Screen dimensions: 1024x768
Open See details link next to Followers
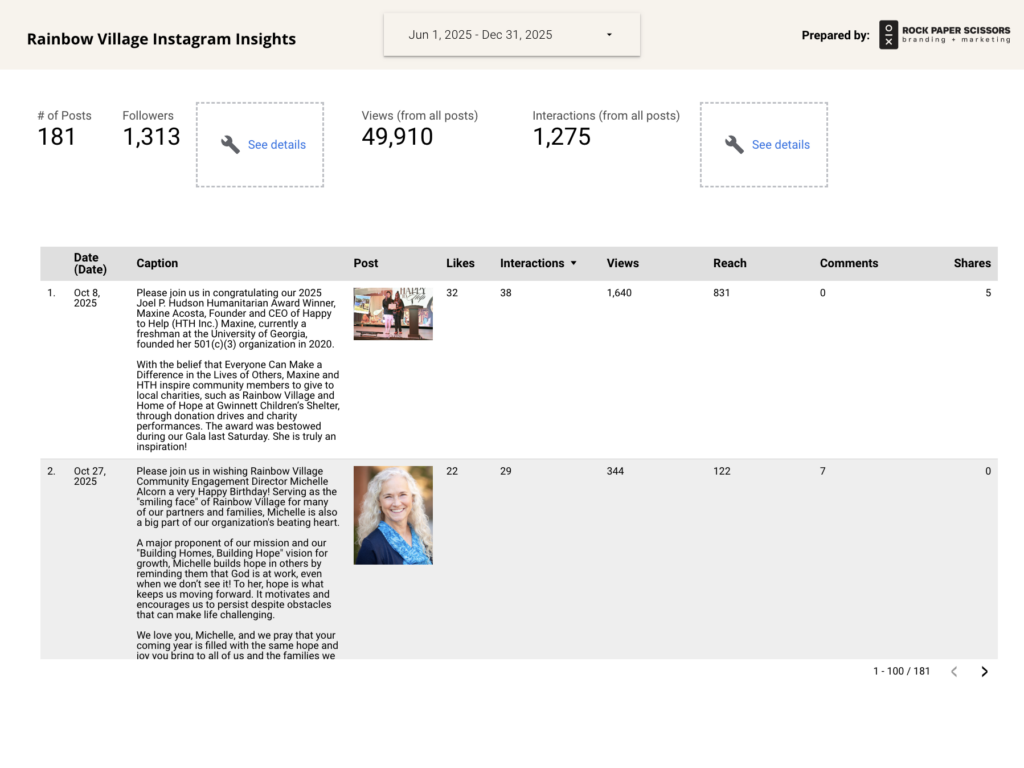[277, 145]
